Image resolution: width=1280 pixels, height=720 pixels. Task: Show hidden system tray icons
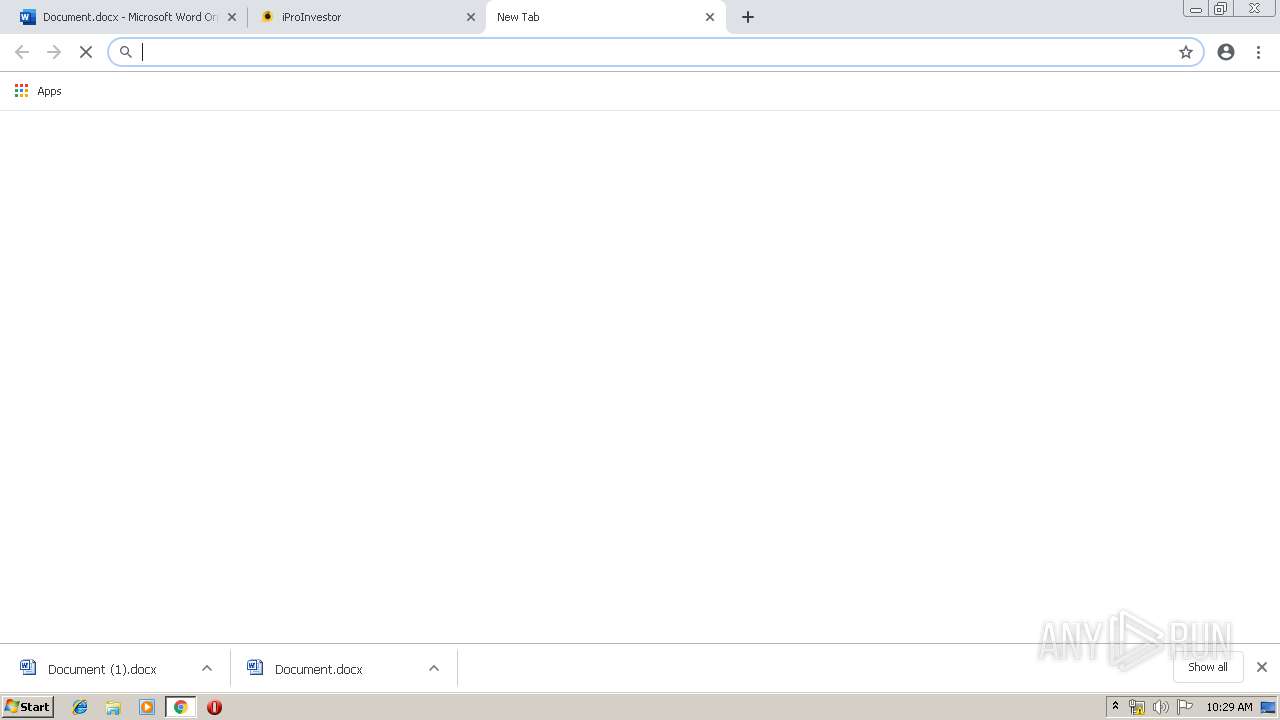pyautogui.click(x=1116, y=707)
